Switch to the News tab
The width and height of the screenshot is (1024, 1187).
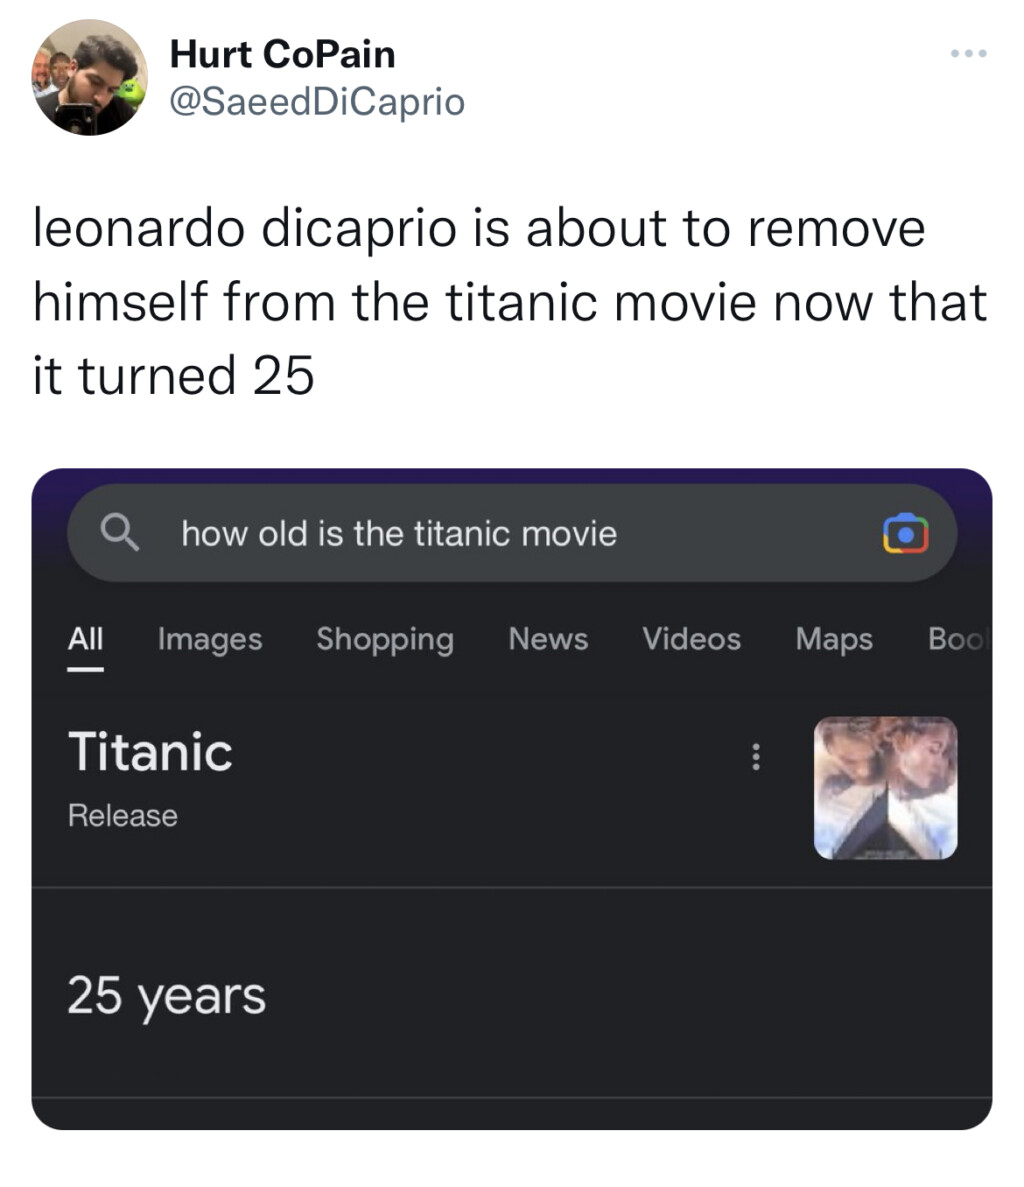[x=548, y=640]
